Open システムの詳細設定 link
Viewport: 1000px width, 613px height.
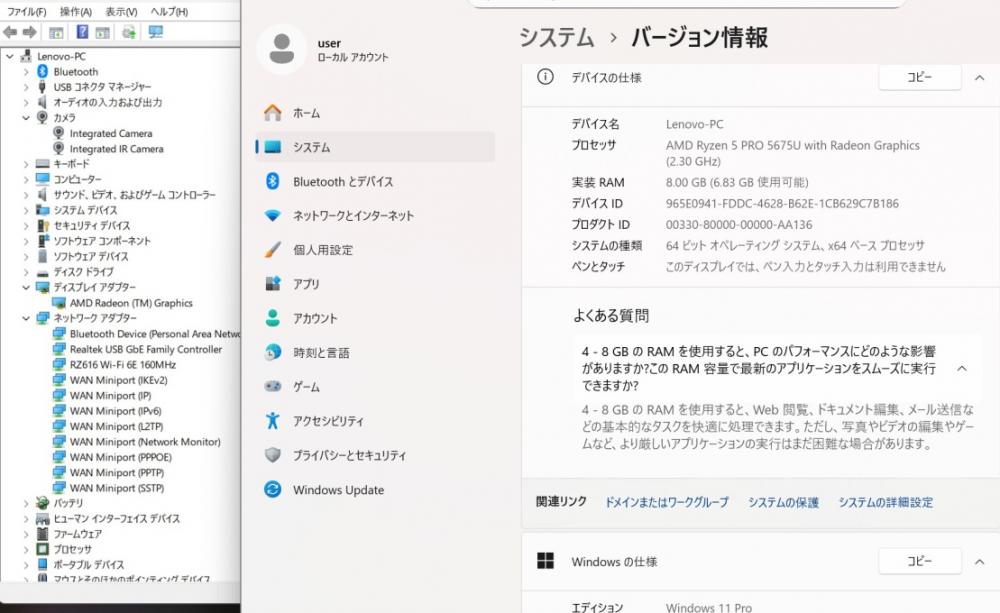point(885,503)
